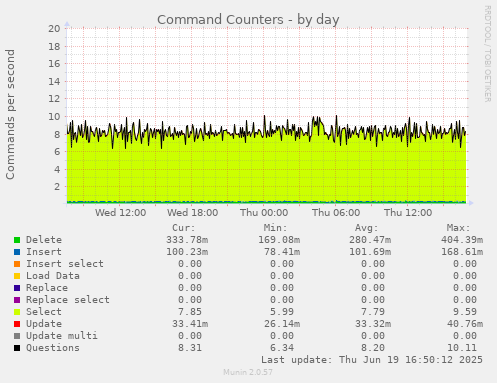Click the Wed 12:00 time axis label
Image resolution: width=497 pixels, height=383 pixels.
coord(120,213)
